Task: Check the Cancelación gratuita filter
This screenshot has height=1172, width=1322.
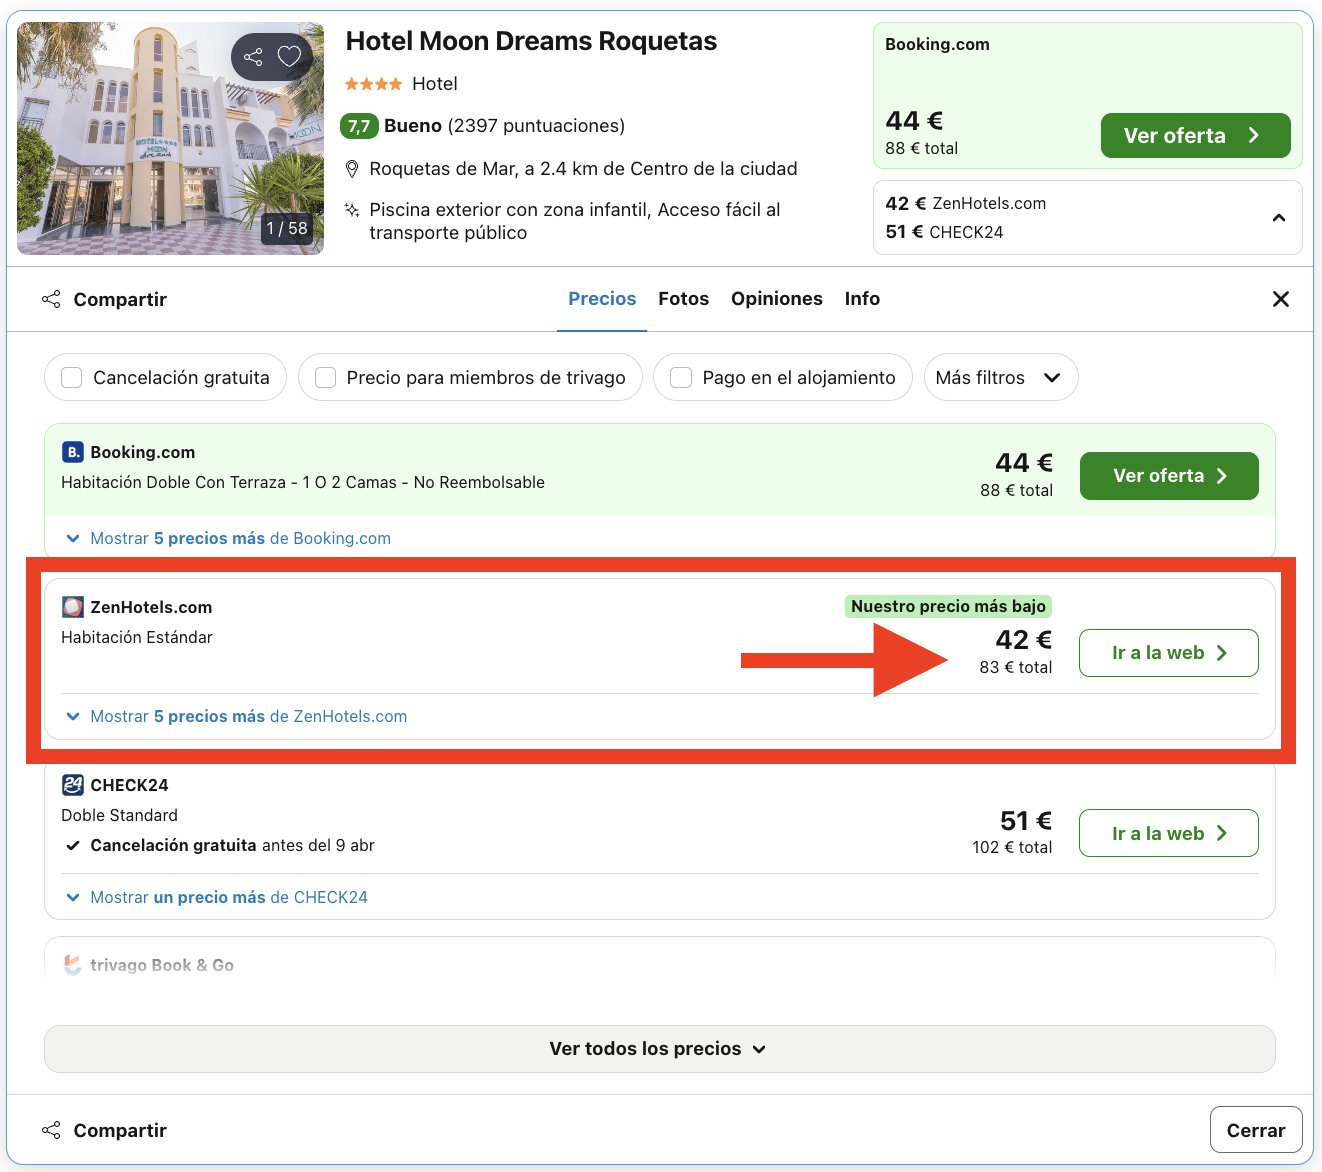Action: pyautogui.click(x=72, y=378)
